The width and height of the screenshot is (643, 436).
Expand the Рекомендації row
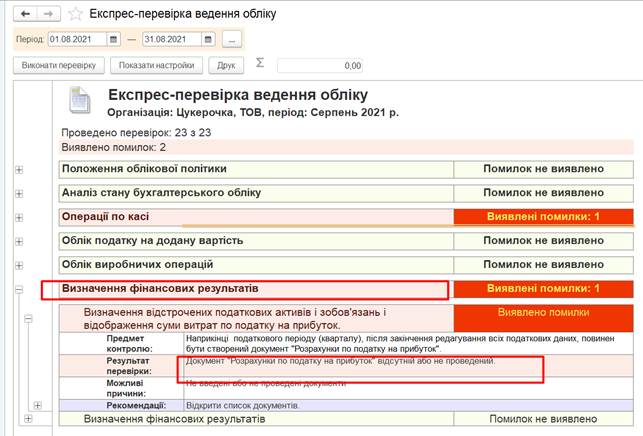click(38, 405)
